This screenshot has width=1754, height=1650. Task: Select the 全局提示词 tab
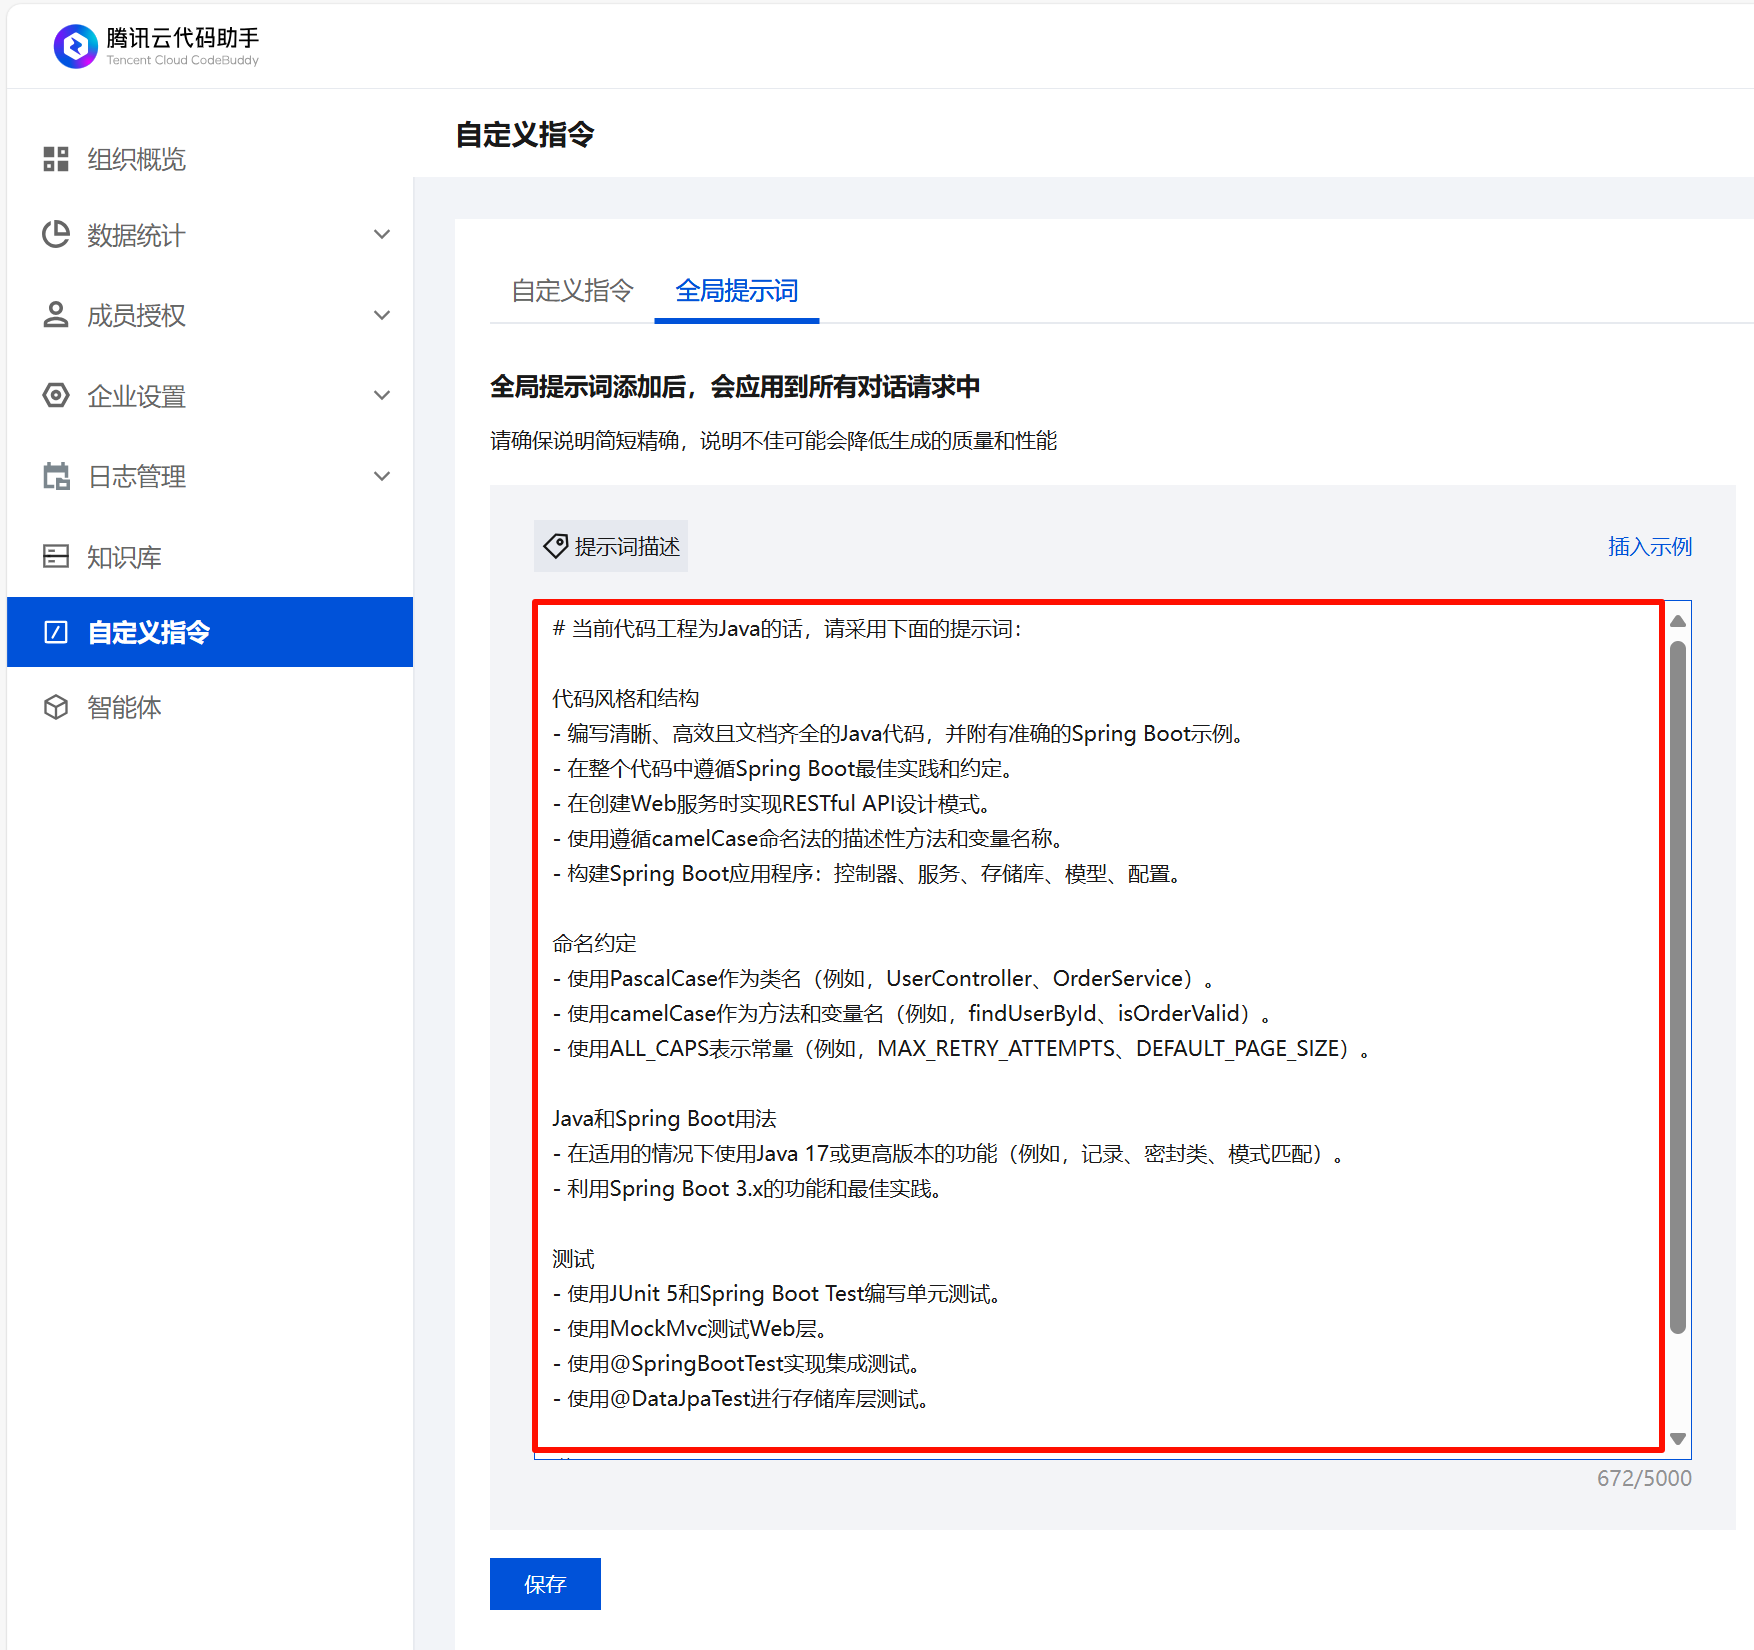[736, 291]
